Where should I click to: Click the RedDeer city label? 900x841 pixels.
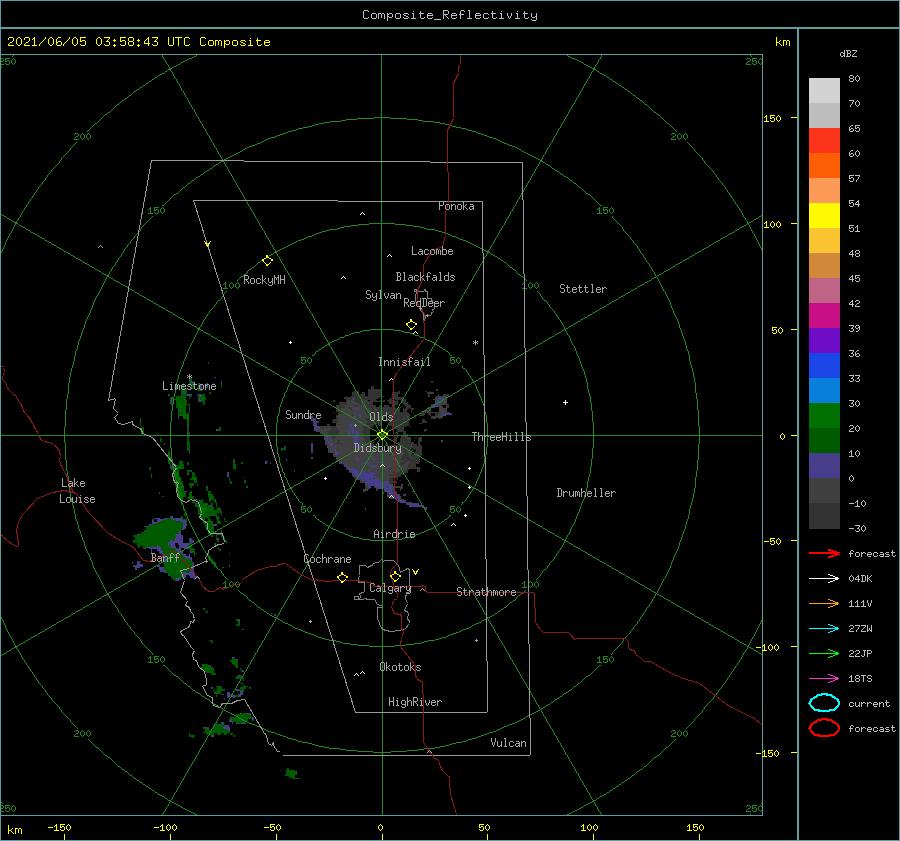[424, 303]
